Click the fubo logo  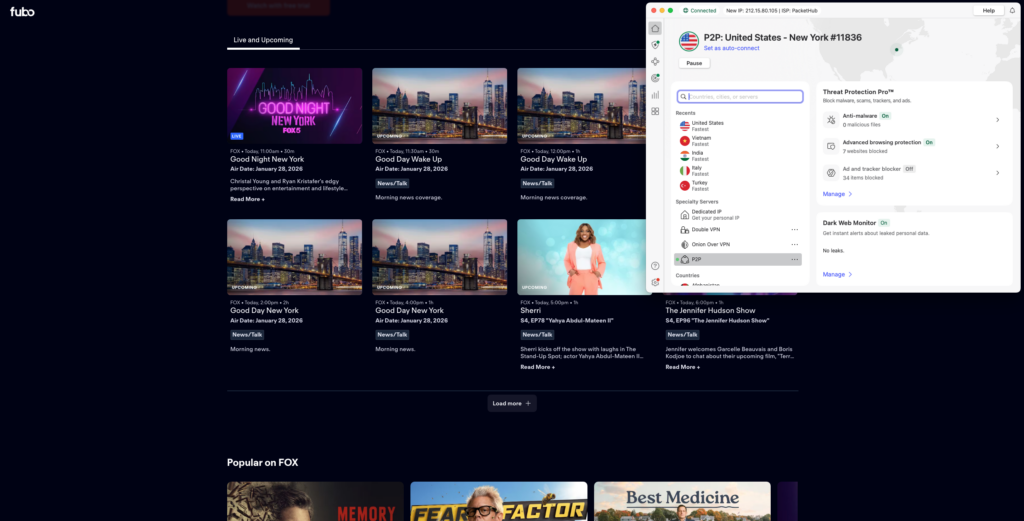click(22, 12)
